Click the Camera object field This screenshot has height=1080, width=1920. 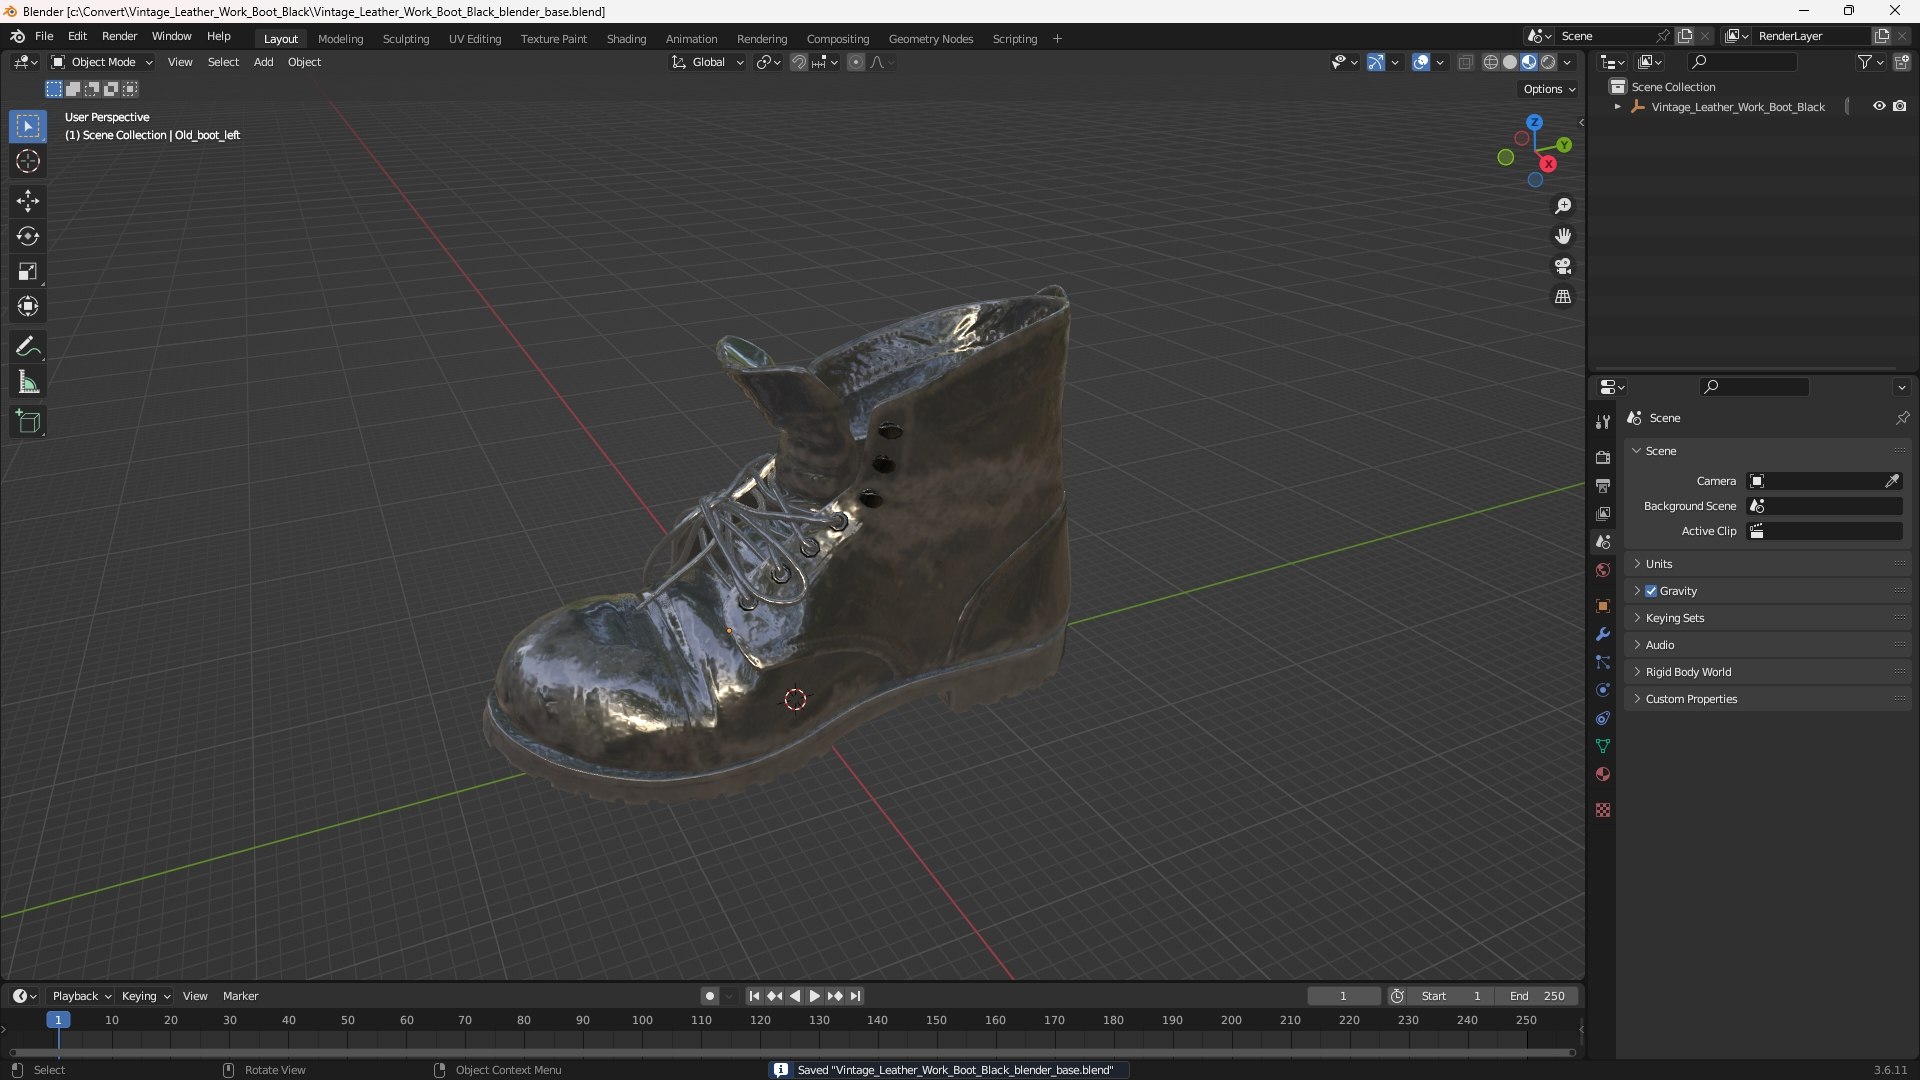pos(1824,481)
